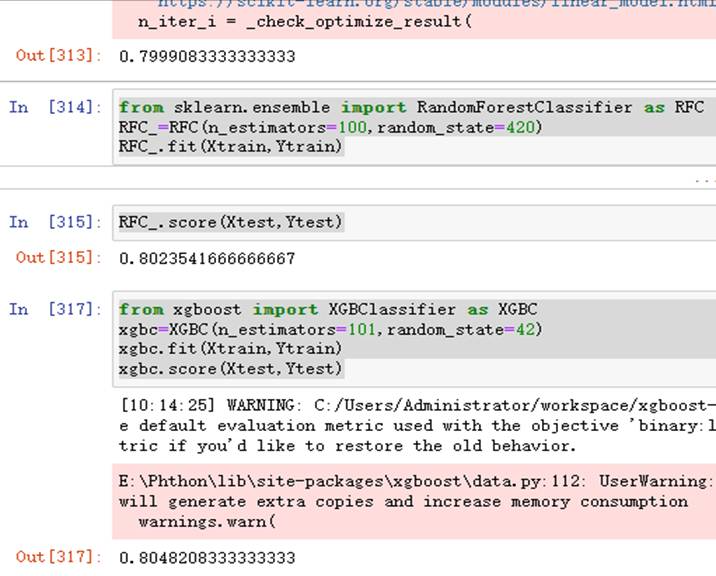The image size is (716, 576).
Task: Click the RandomForestClassifier import line
Action: click(x=411, y=107)
